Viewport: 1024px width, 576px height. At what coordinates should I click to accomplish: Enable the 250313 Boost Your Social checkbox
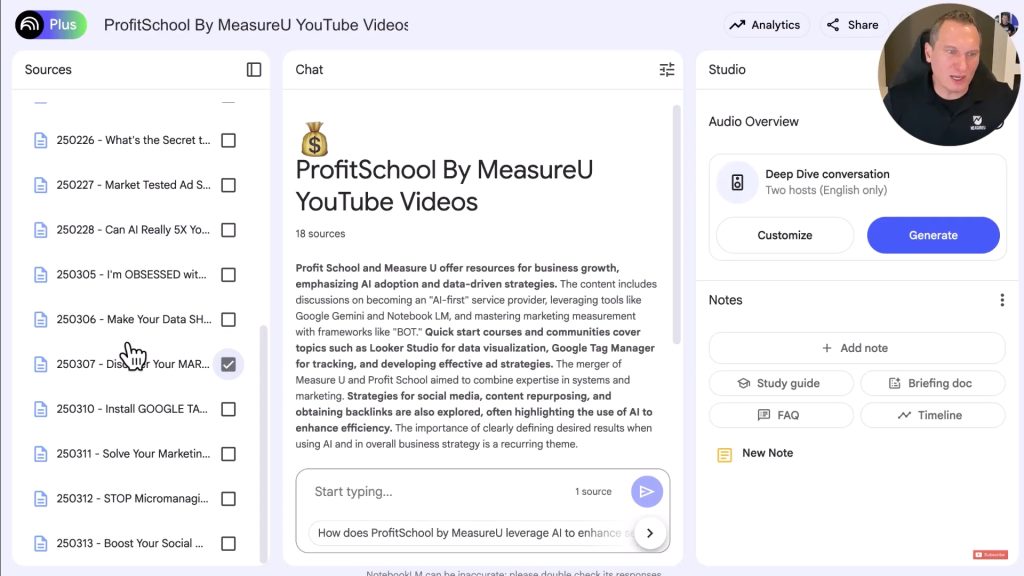pyautogui.click(x=229, y=543)
